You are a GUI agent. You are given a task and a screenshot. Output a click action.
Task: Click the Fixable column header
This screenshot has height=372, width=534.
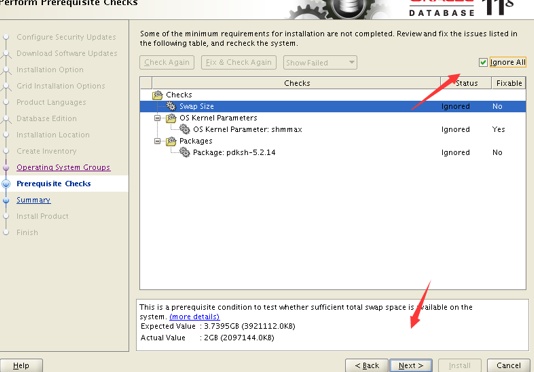tap(509, 83)
